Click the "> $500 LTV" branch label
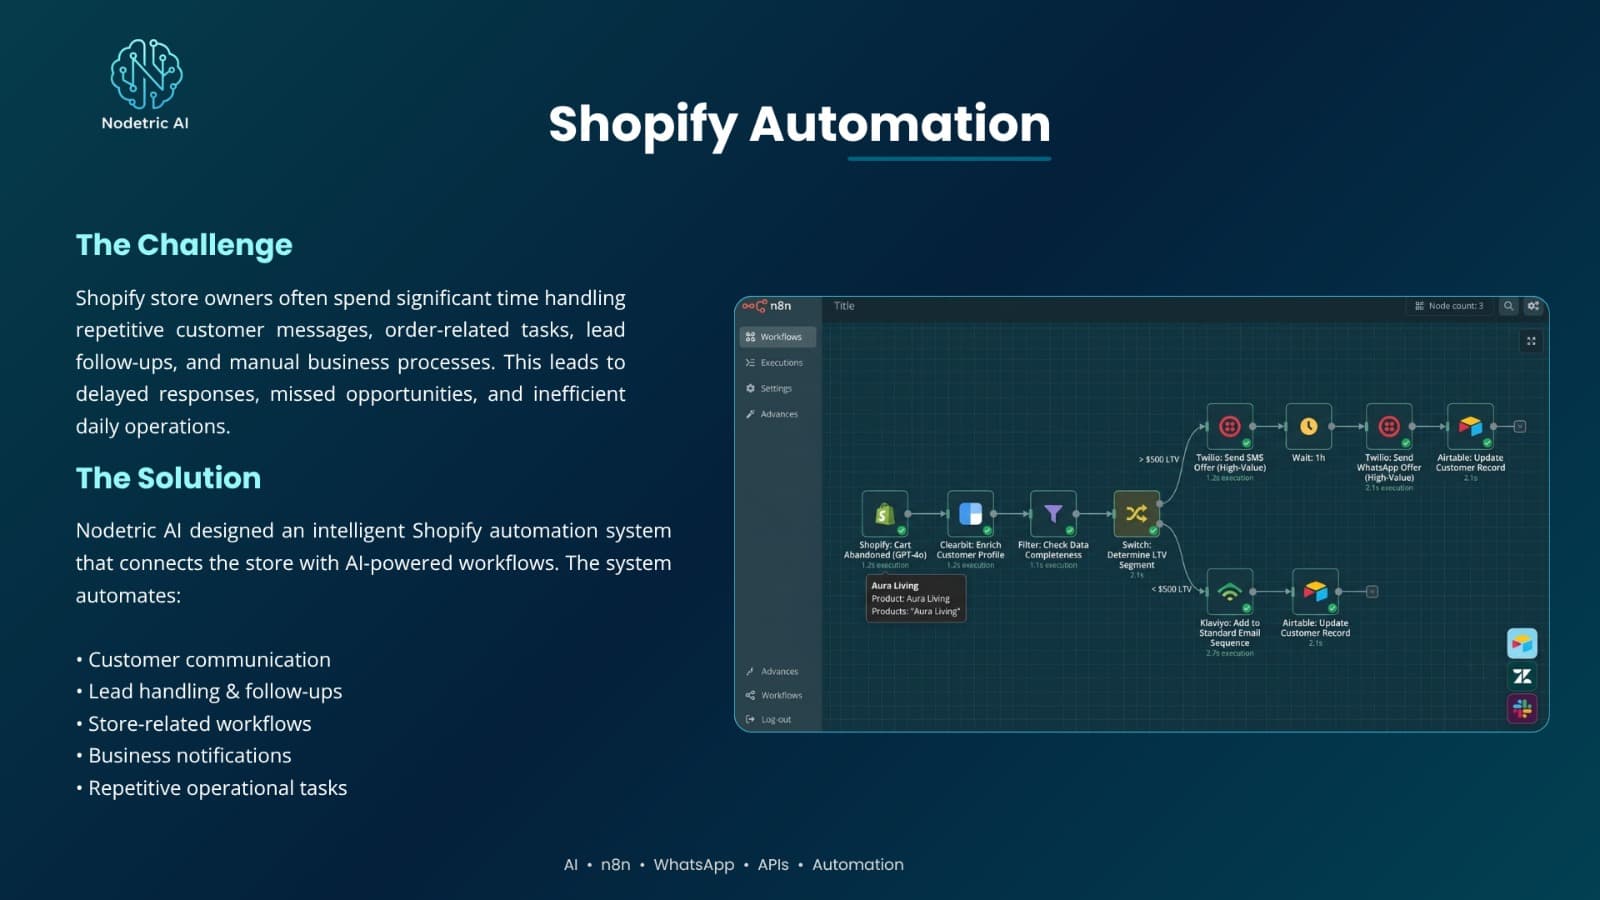Screen dimensions: 1600x900 [1159, 459]
